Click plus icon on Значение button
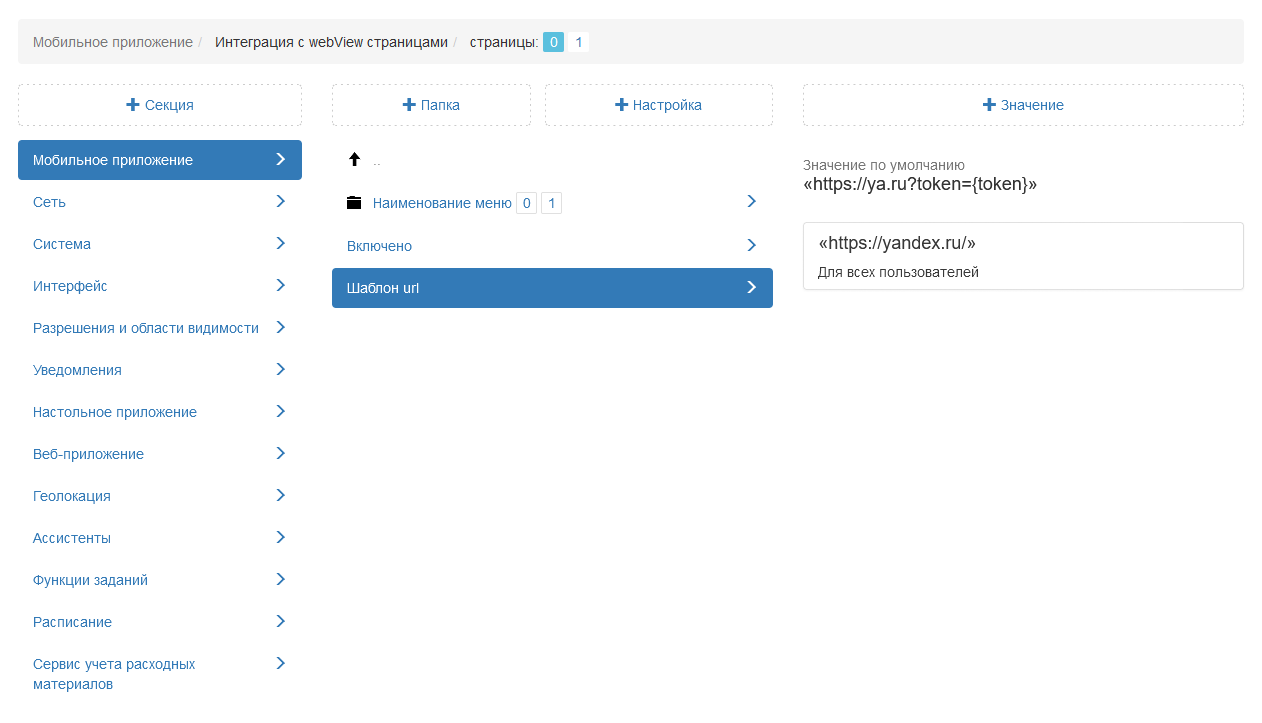Image resolution: width=1262 pixels, height=723 pixels. (989, 105)
